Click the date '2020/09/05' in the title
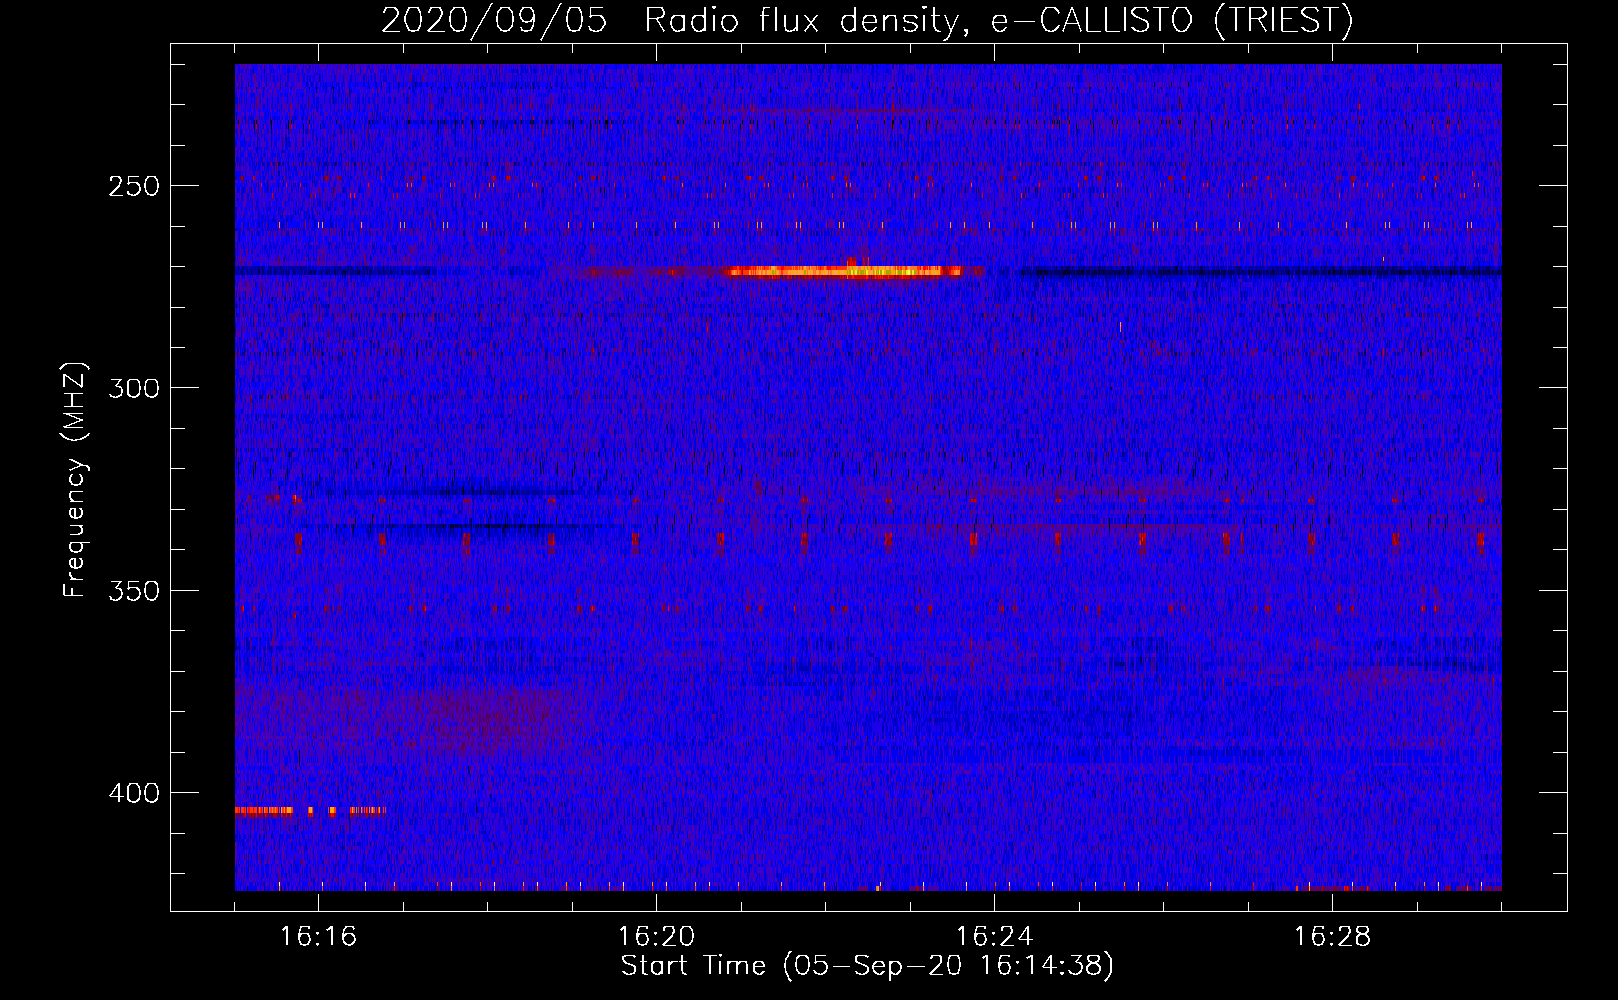Screen dimensions: 1618x1000 pos(494,20)
